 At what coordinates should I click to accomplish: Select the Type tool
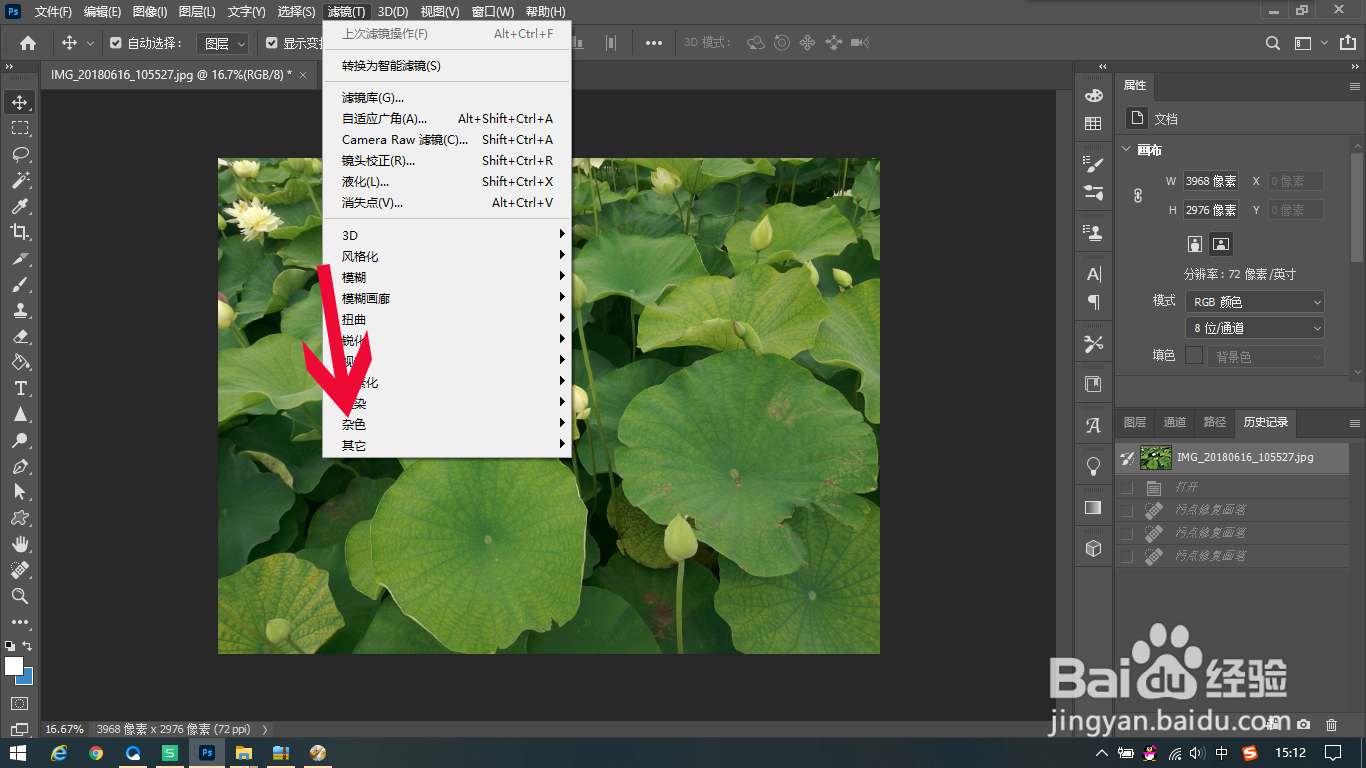tap(19, 388)
